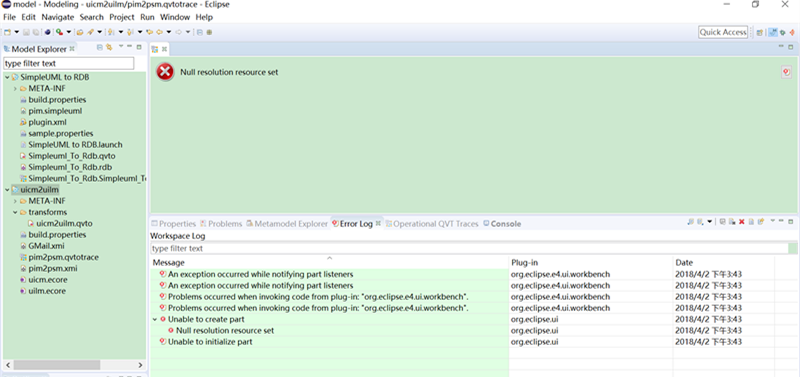The width and height of the screenshot is (800, 377).
Task: Collapse the SimpleUML to RDB project
Action: click(x=7, y=78)
